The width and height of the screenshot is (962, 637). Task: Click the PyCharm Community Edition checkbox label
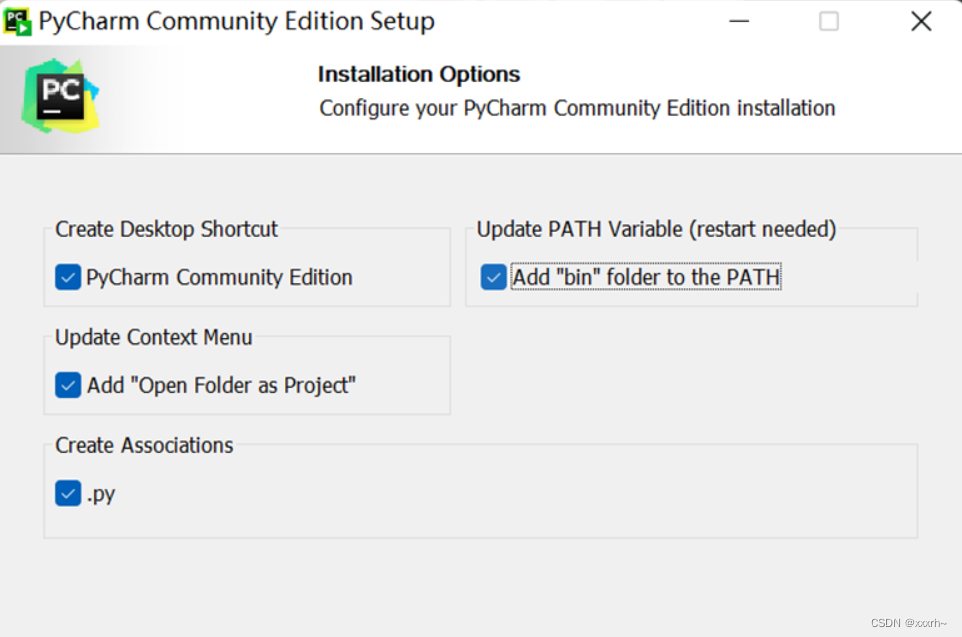click(x=217, y=277)
